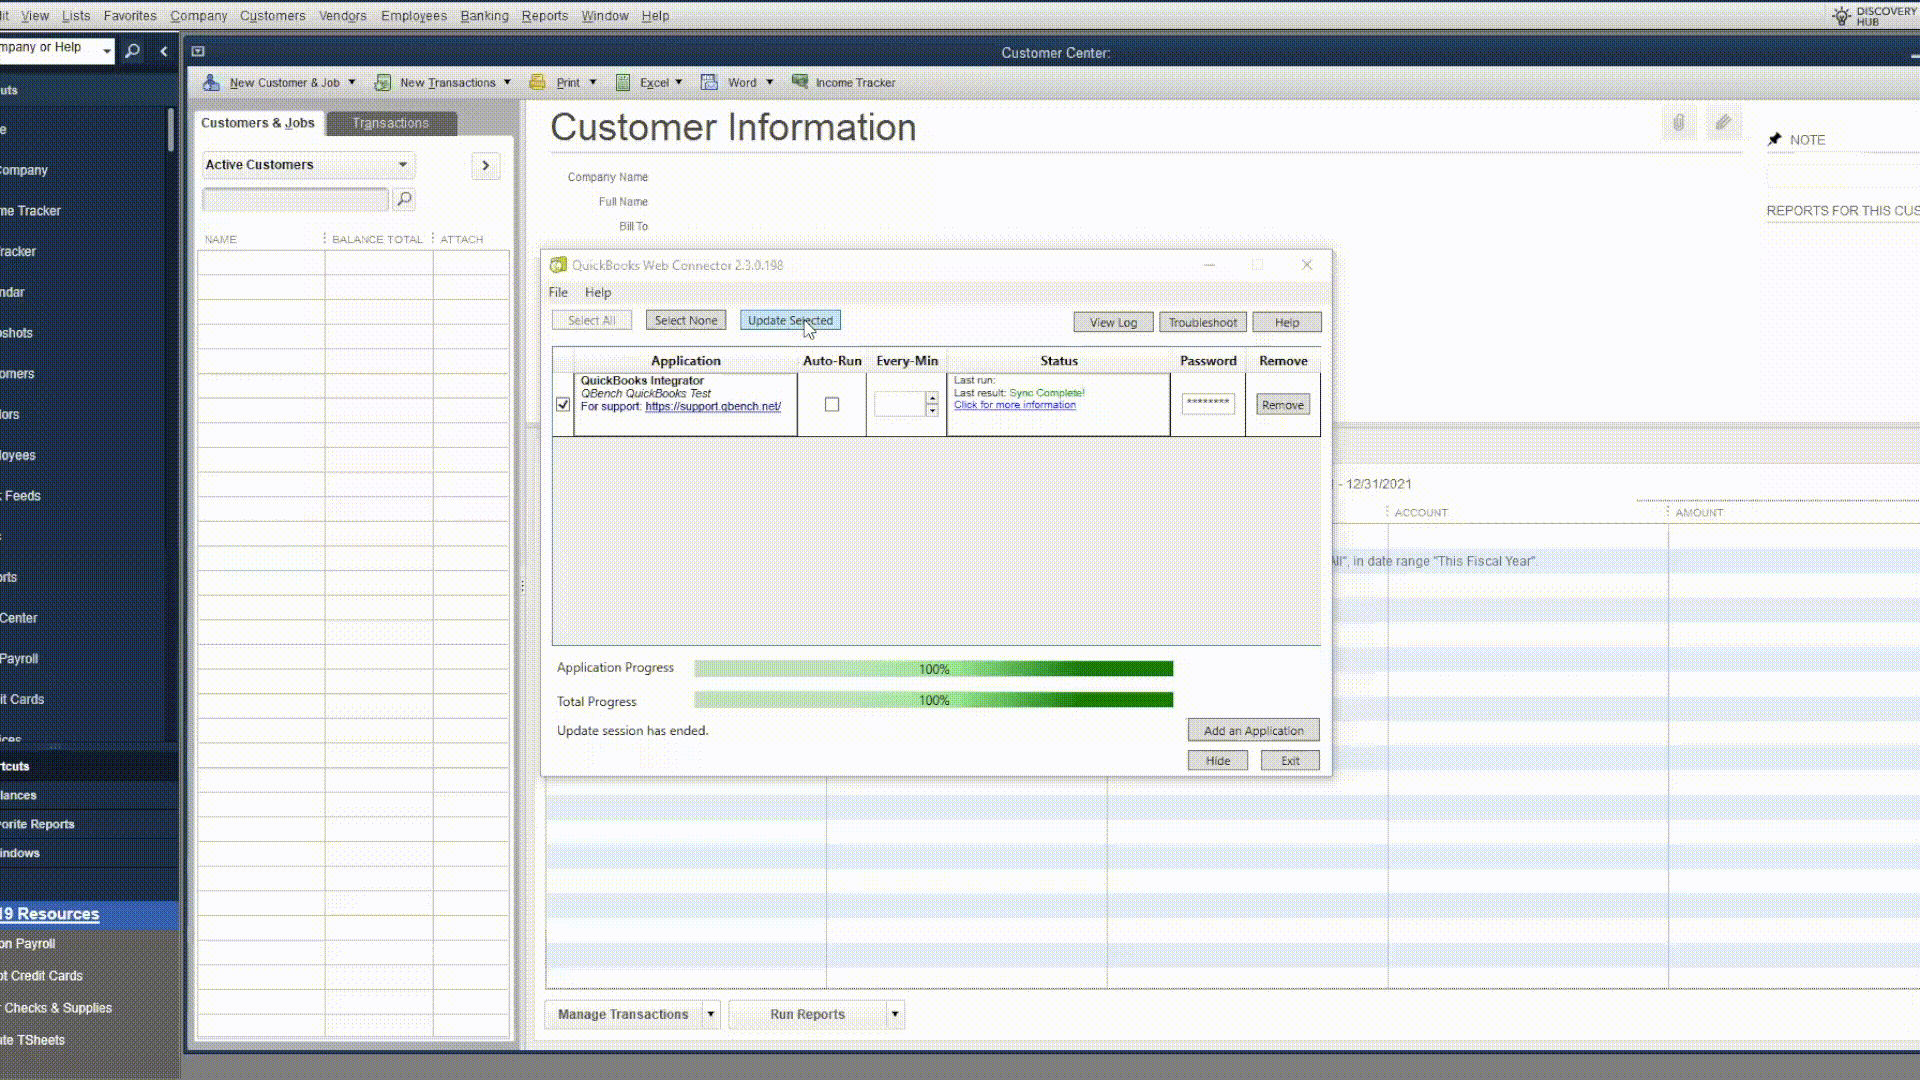The width and height of the screenshot is (1920, 1080).
Task: Open the Vendors menu
Action: [342, 16]
